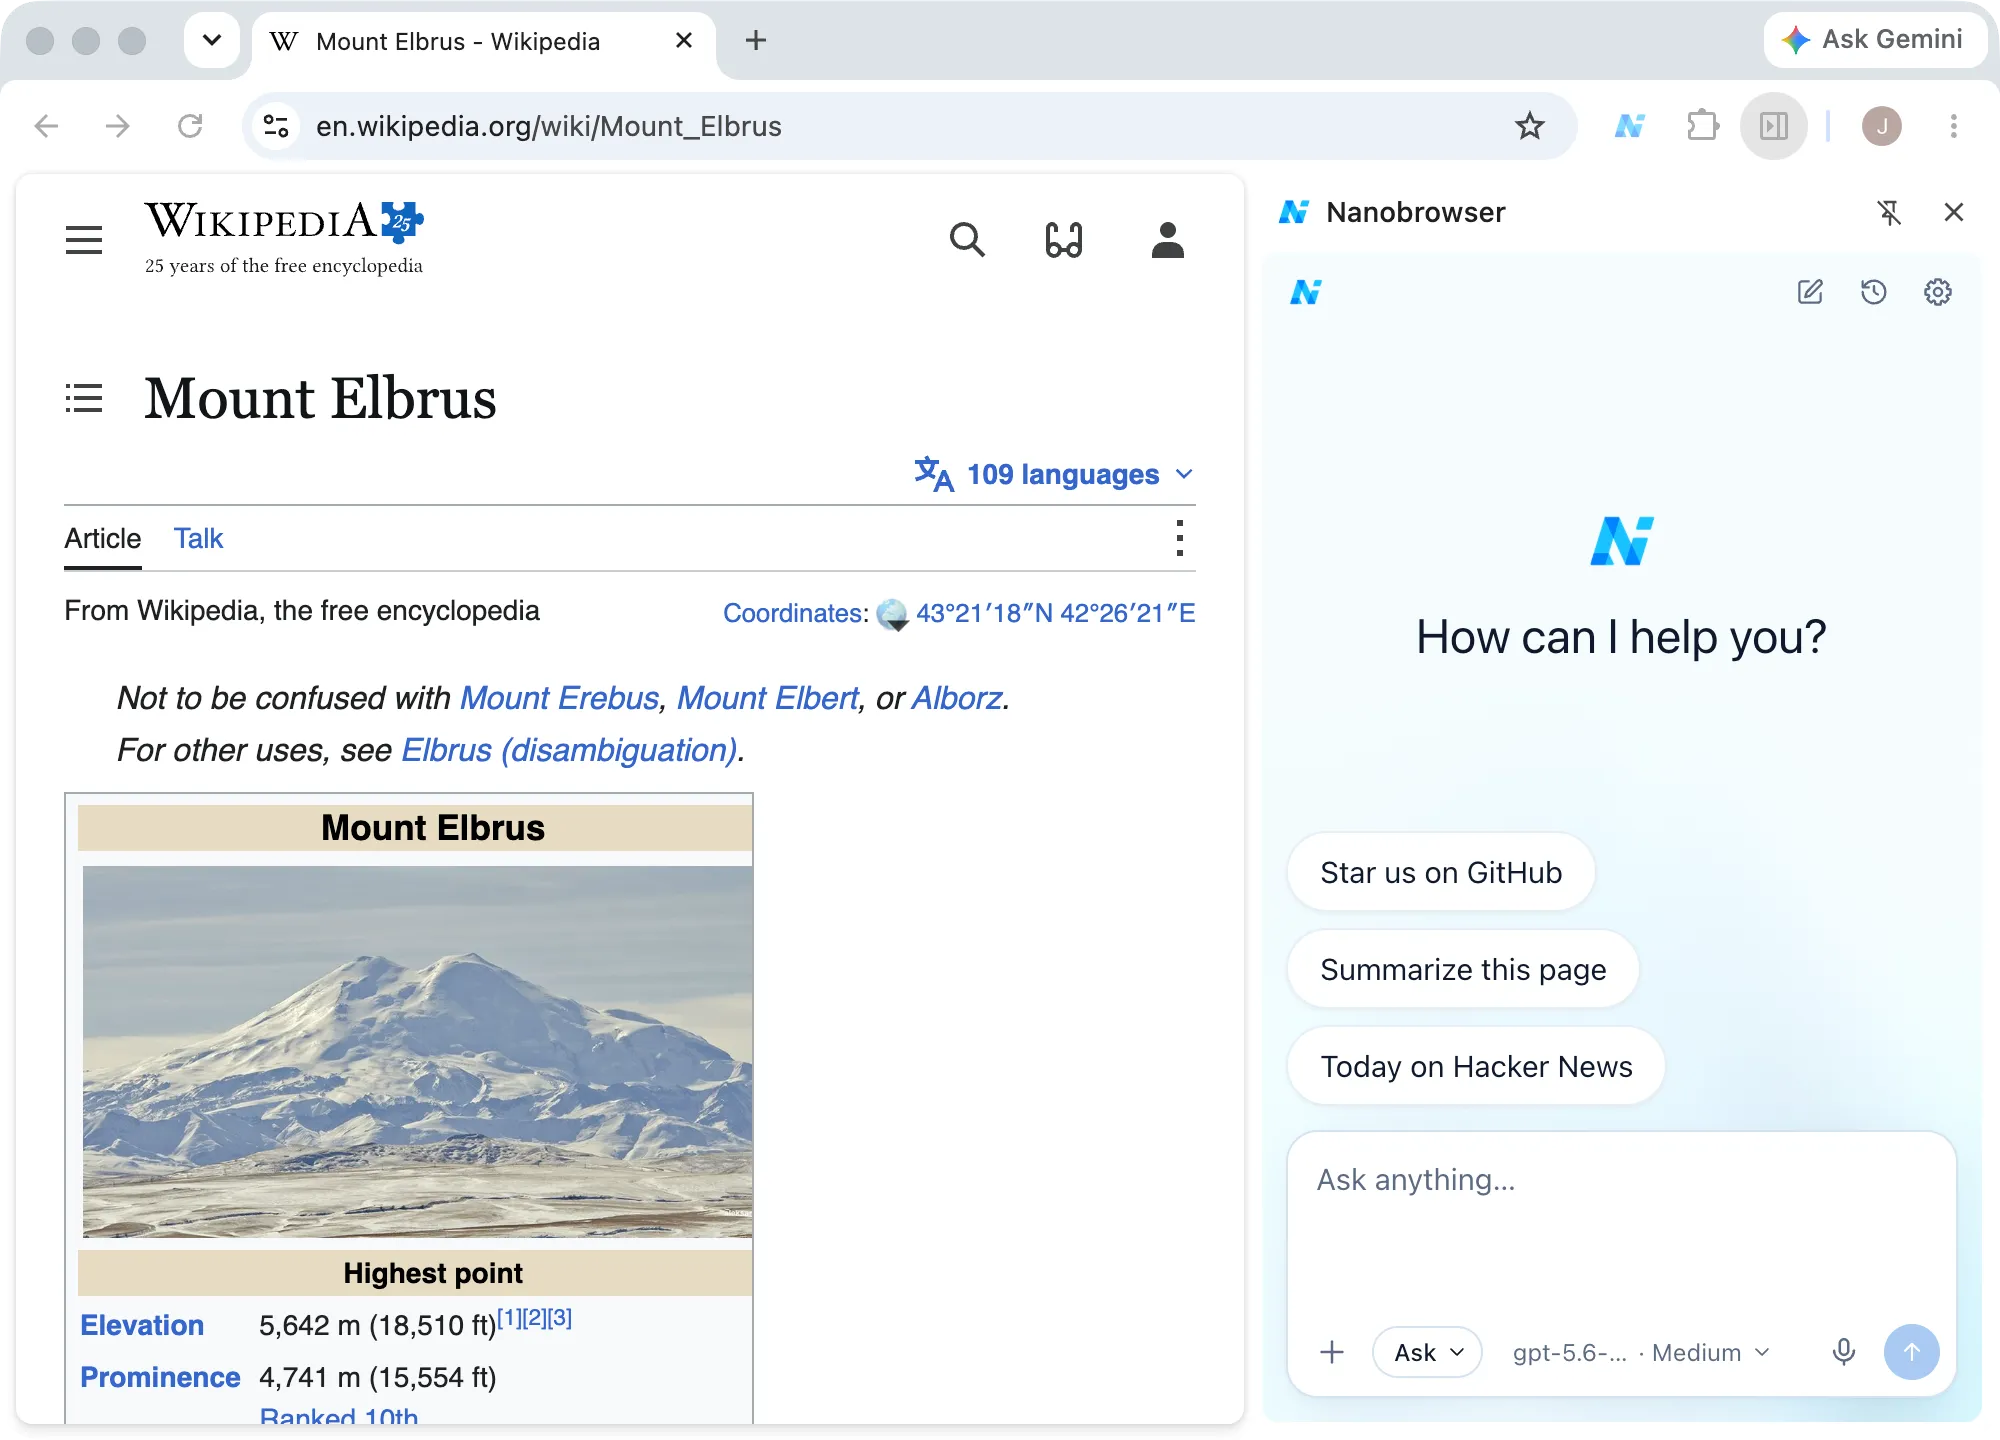Click the Mount Elbrus infobox photo
The height and width of the screenshot is (1440, 2000).
[417, 1051]
